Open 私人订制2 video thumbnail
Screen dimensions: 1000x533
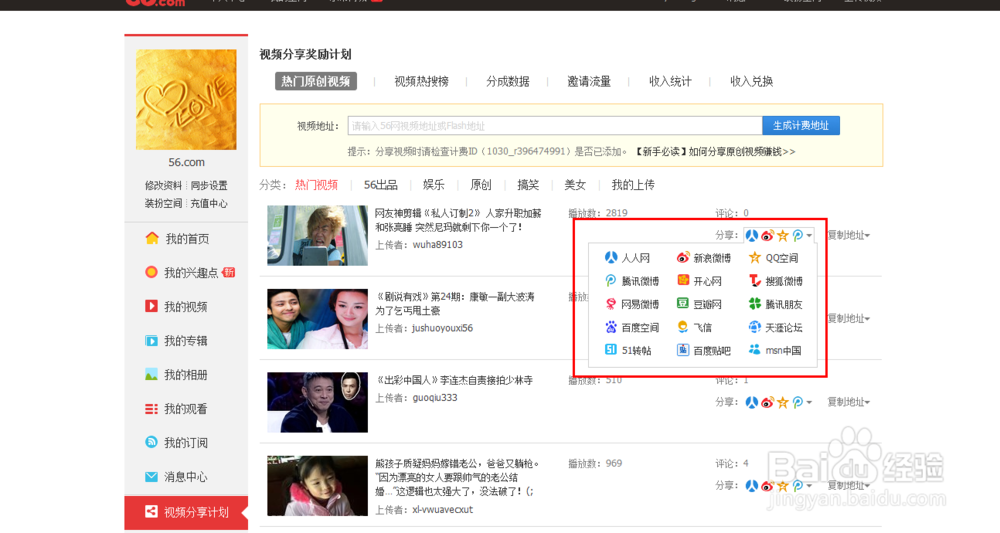(x=318, y=235)
